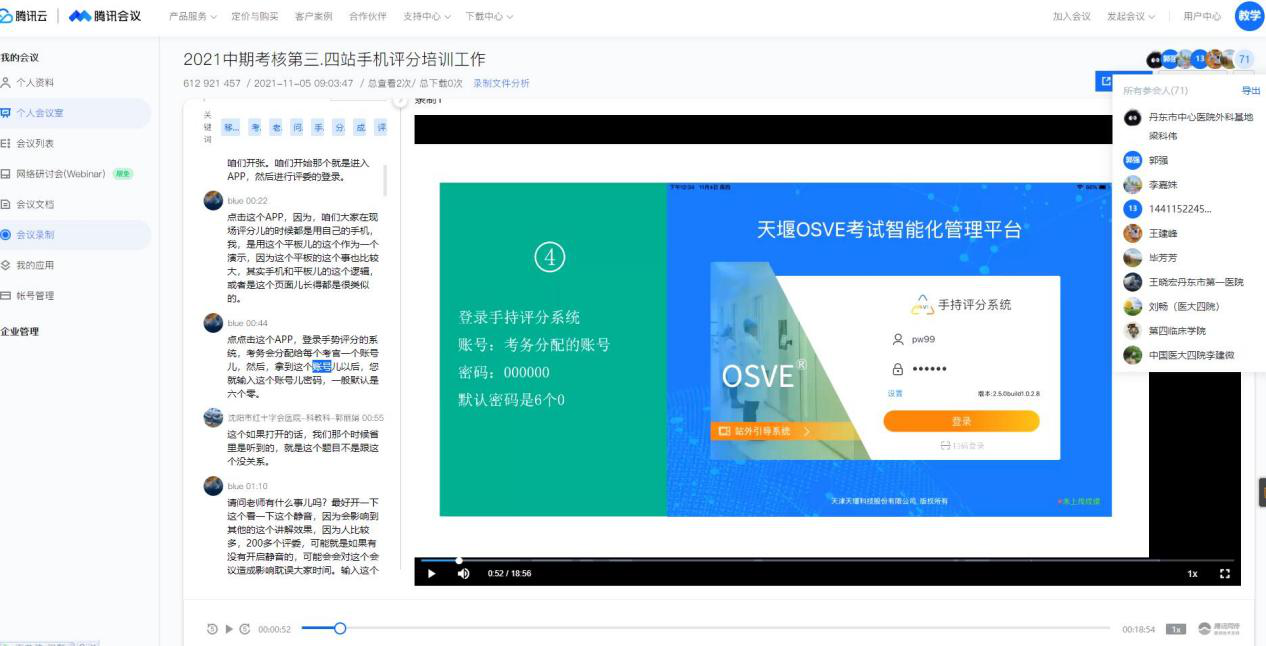Select 会议列表 in the left sidebar

(35, 143)
